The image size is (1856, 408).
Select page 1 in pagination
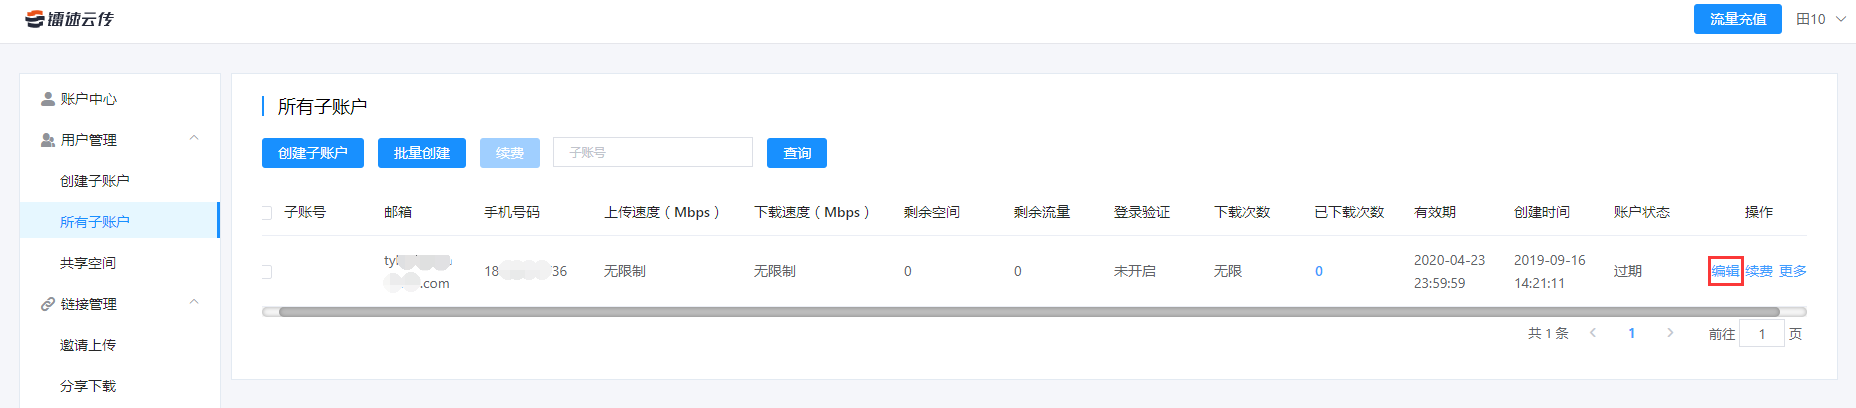coord(1632,333)
